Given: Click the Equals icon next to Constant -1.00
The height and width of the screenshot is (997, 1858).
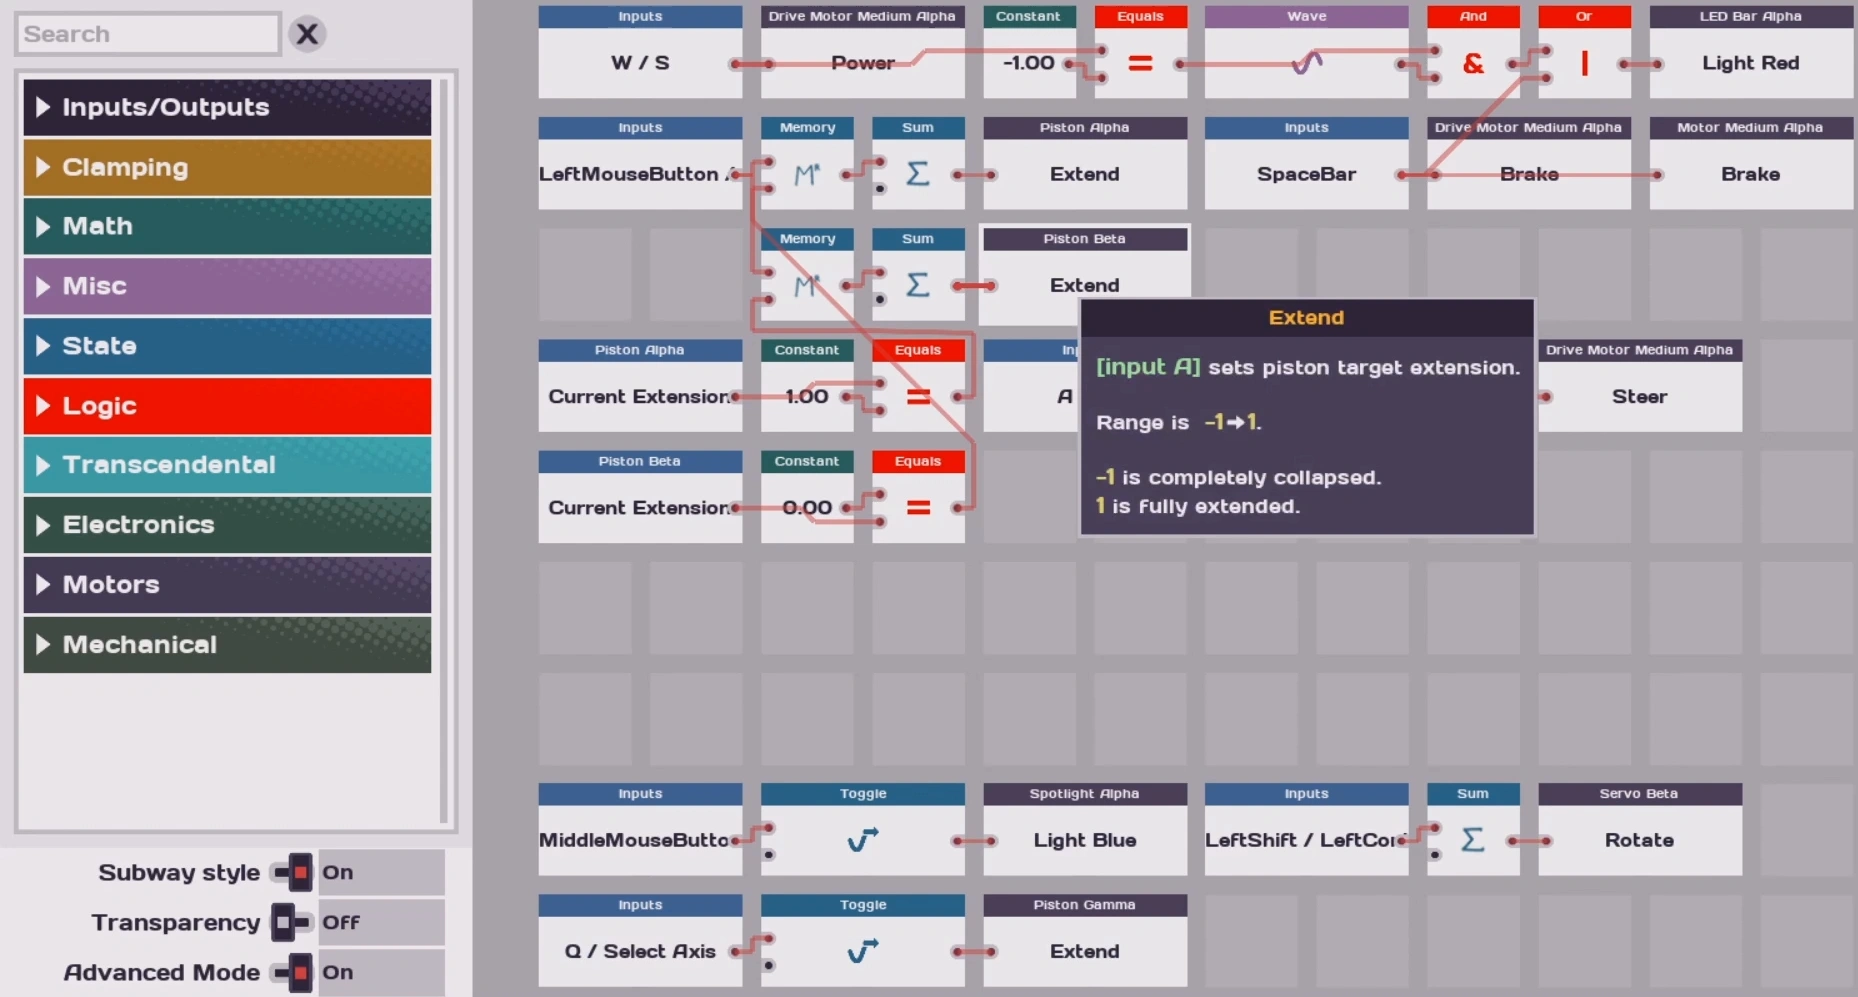Looking at the screenshot, I should (1140, 64).
